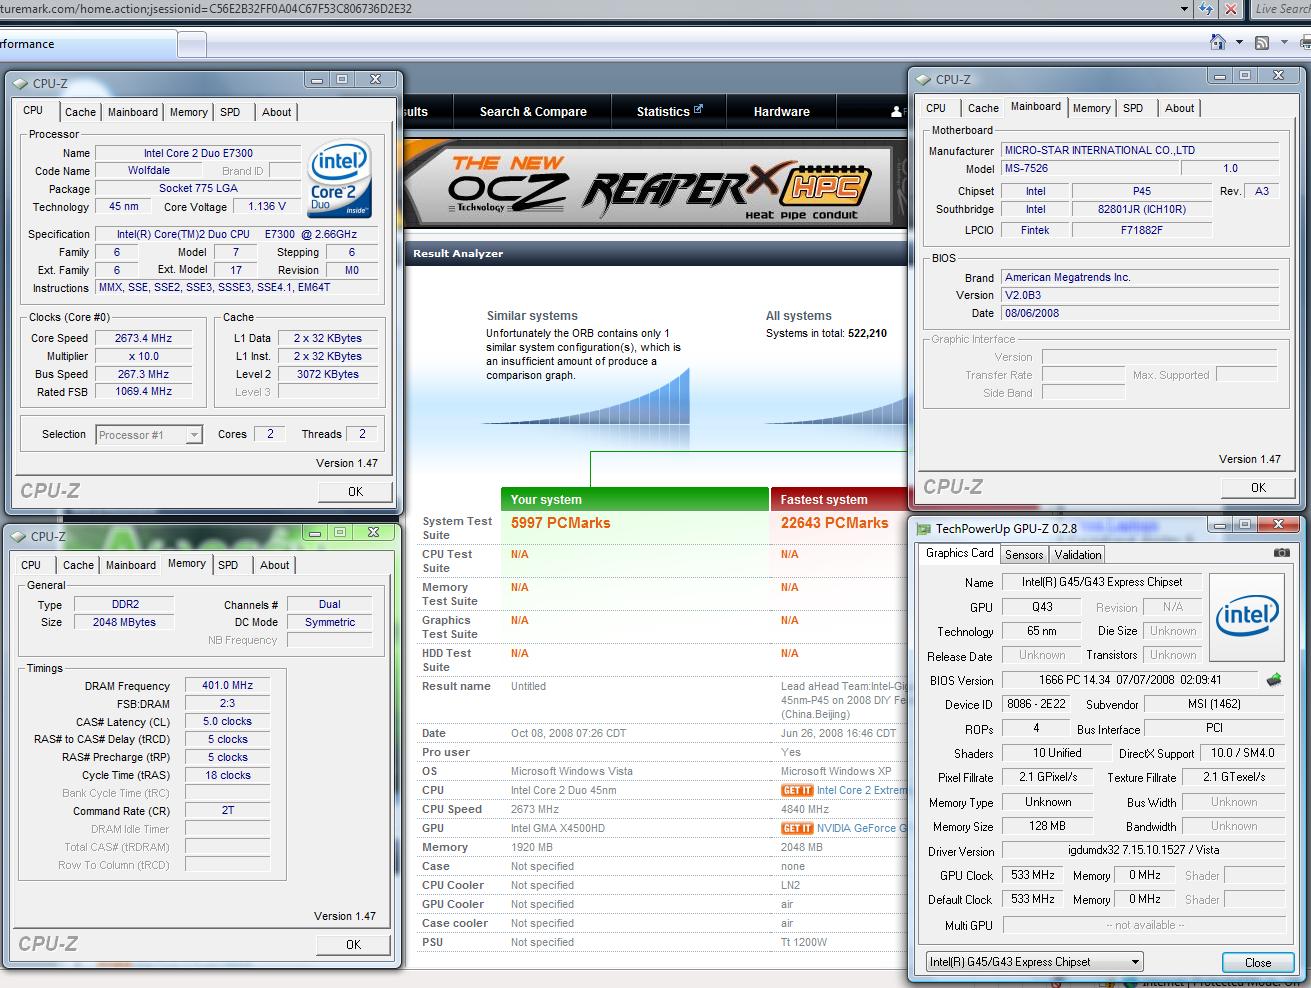Open the Sensors tab in GPU-Z

tap(1024, 555)
